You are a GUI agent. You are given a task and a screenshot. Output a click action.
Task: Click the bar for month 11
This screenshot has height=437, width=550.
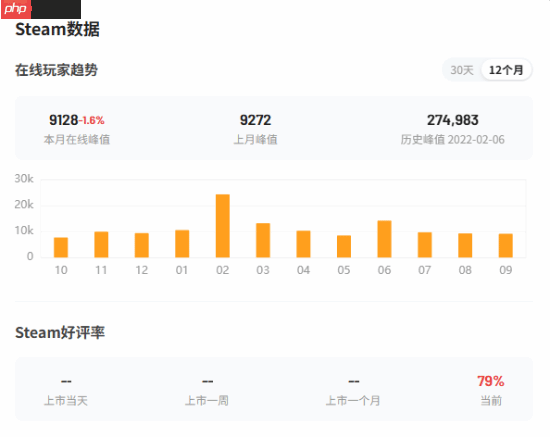[x=101, y=244]
